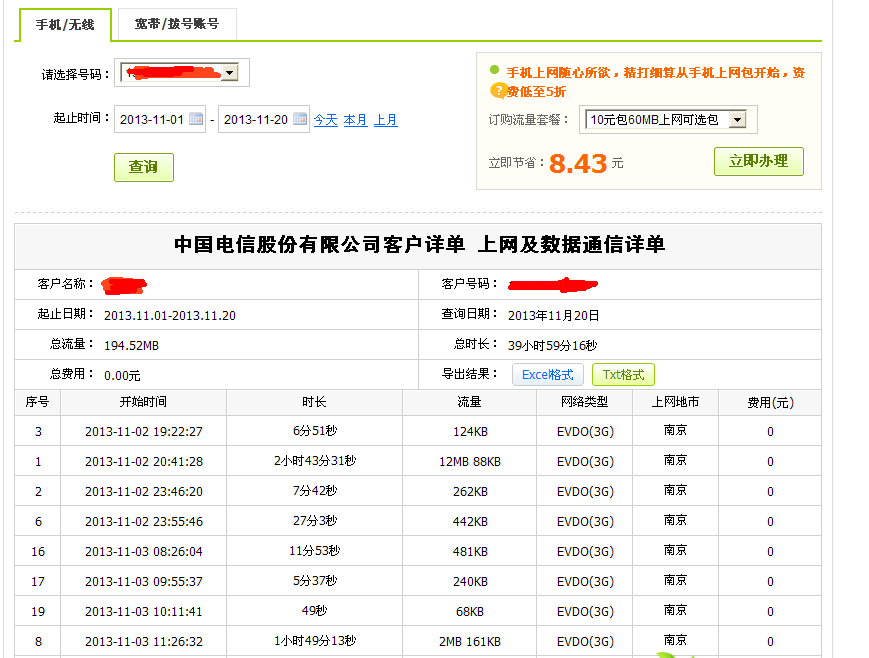Select the cell 2013-11-03 08:26:04

tap(144, 551)
